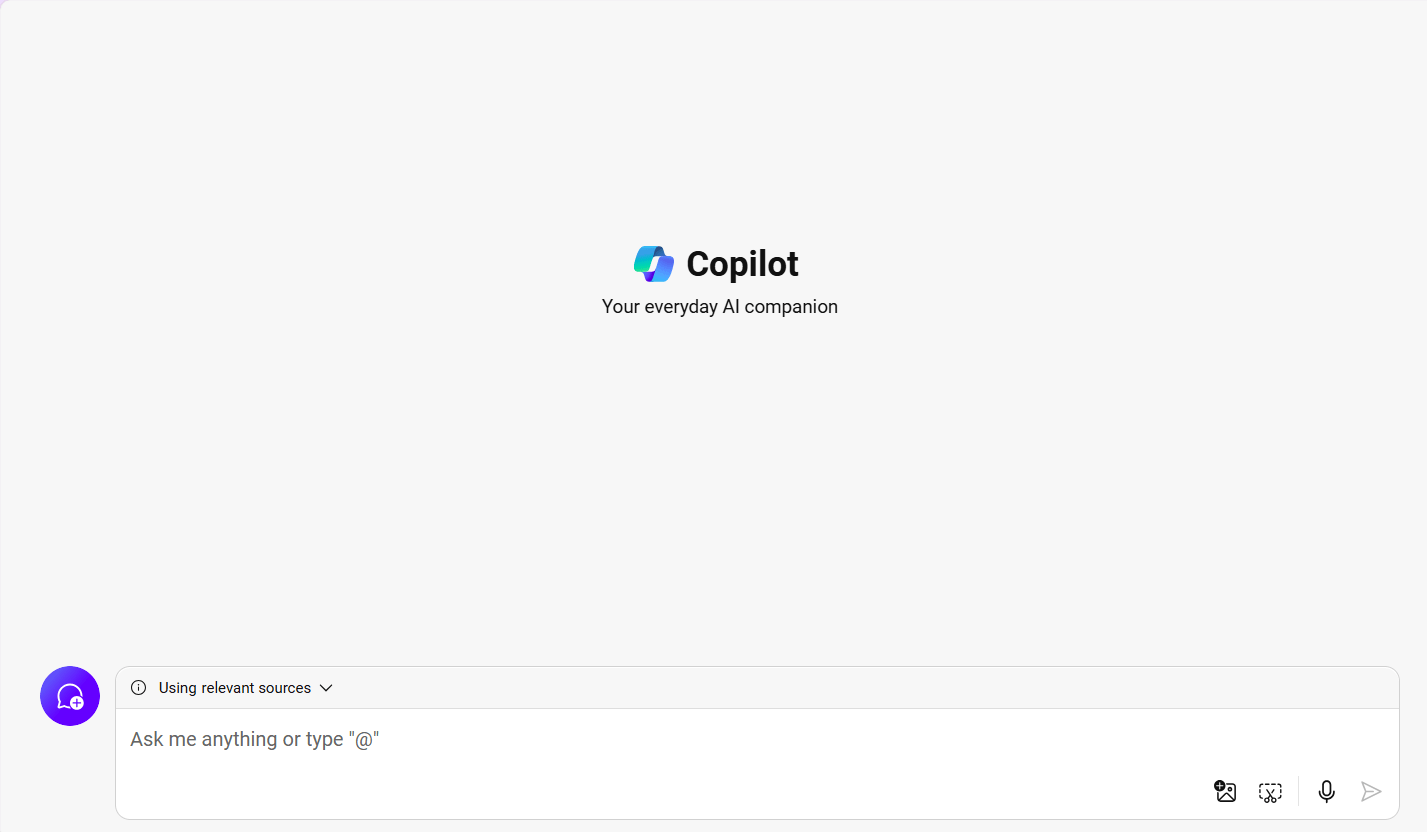The width and height of the screenshot is (1427, 832).
Task: Click the divider between screenshot and microphone icons
Action: (1299, 791)
